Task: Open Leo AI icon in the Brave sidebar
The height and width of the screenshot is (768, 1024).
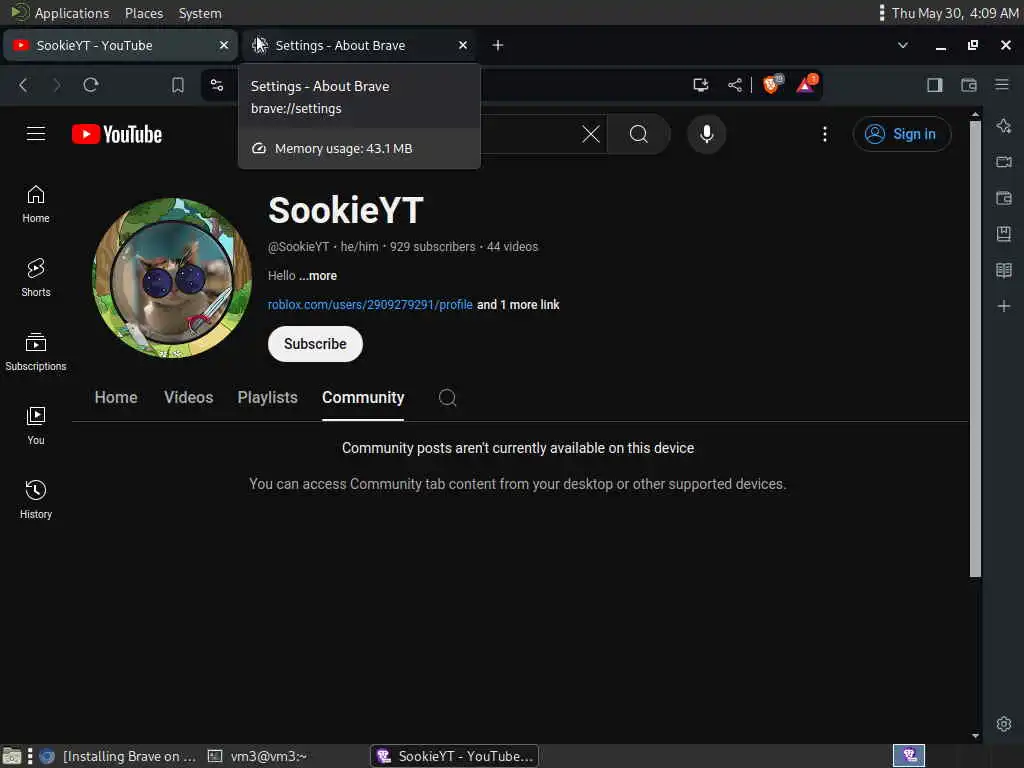Action: point(1004,126)
